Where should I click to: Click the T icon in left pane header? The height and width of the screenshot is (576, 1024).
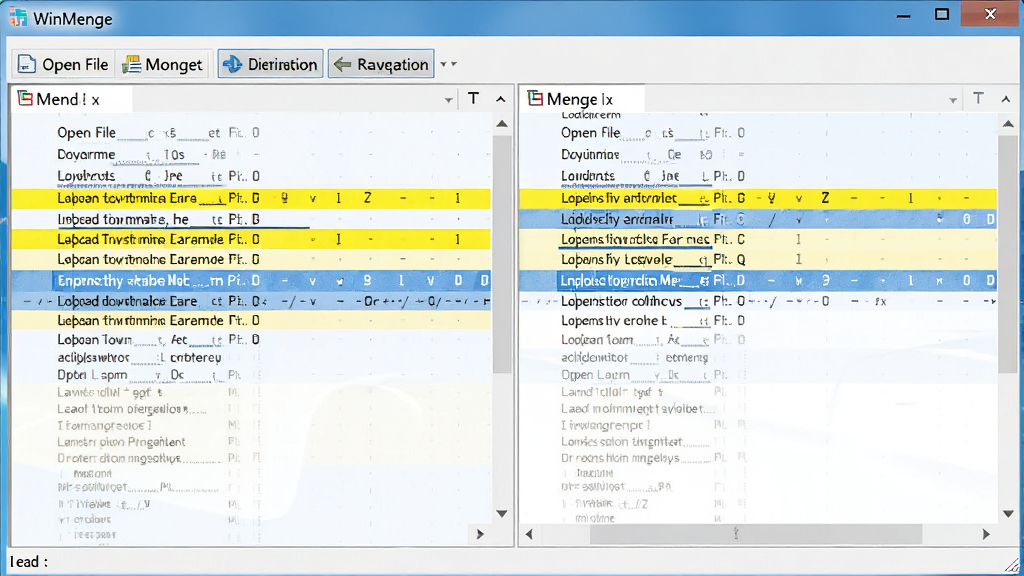pyautogui.click(x=473, y=99)
